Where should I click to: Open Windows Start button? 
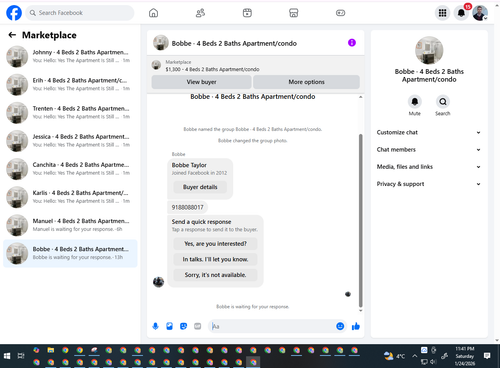coord(7,356)
